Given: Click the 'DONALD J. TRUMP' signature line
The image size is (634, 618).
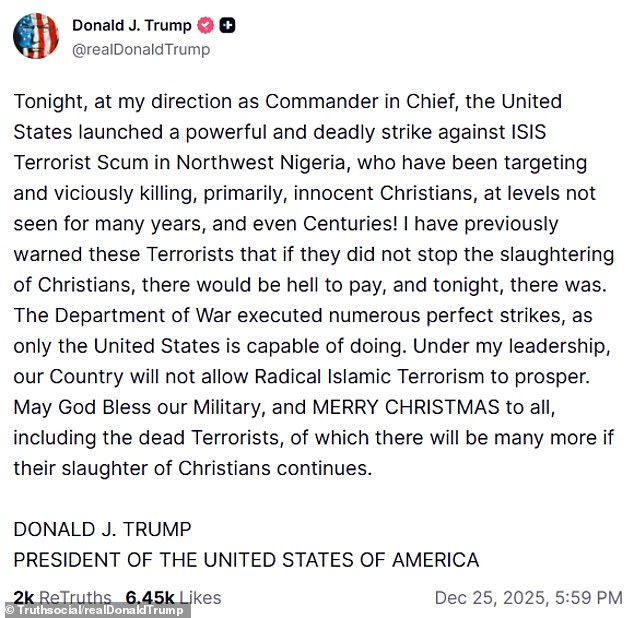Looking at the screenshot, I should [x=102, y=529].
